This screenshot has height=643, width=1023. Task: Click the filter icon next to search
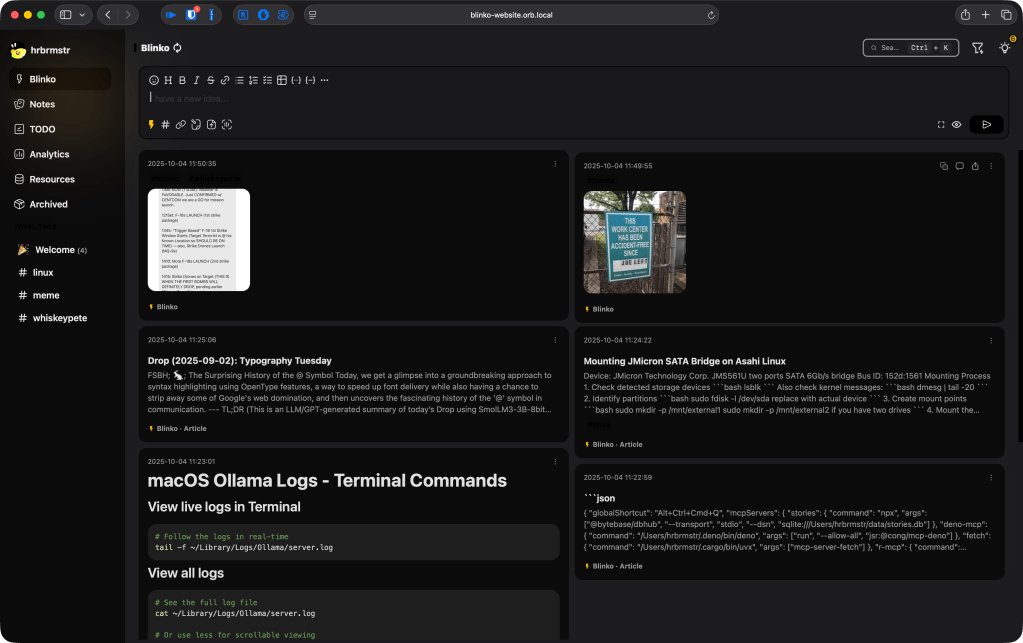977,47
